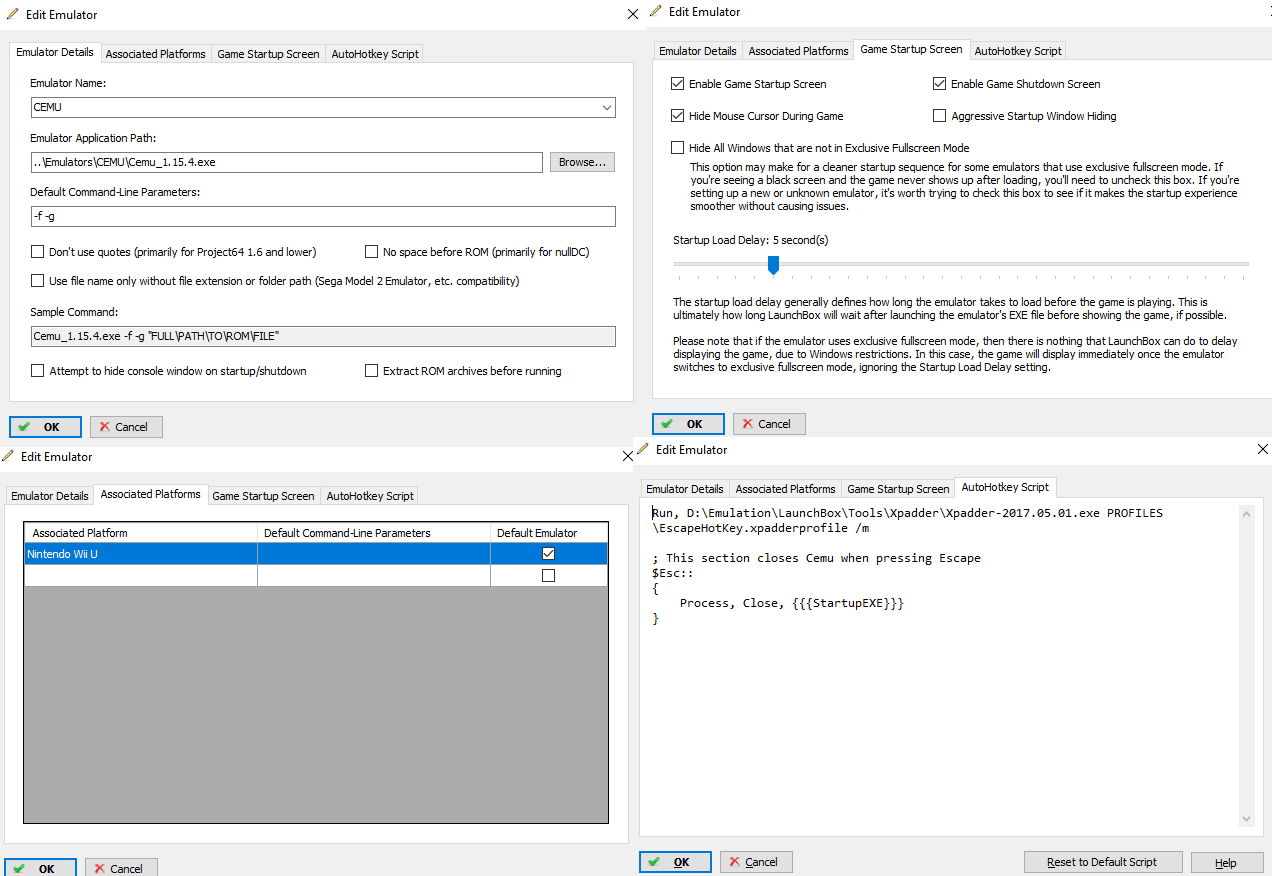1272x876 pixels.
Task: Click OK in the Associated Platforms window
Action: click(x=40, y=869)
